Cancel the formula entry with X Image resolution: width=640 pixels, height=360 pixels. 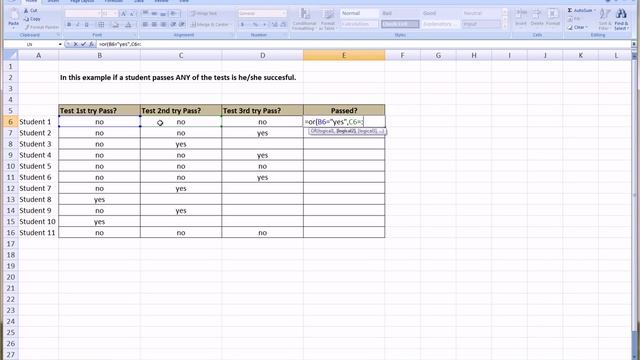click(76, 44)
